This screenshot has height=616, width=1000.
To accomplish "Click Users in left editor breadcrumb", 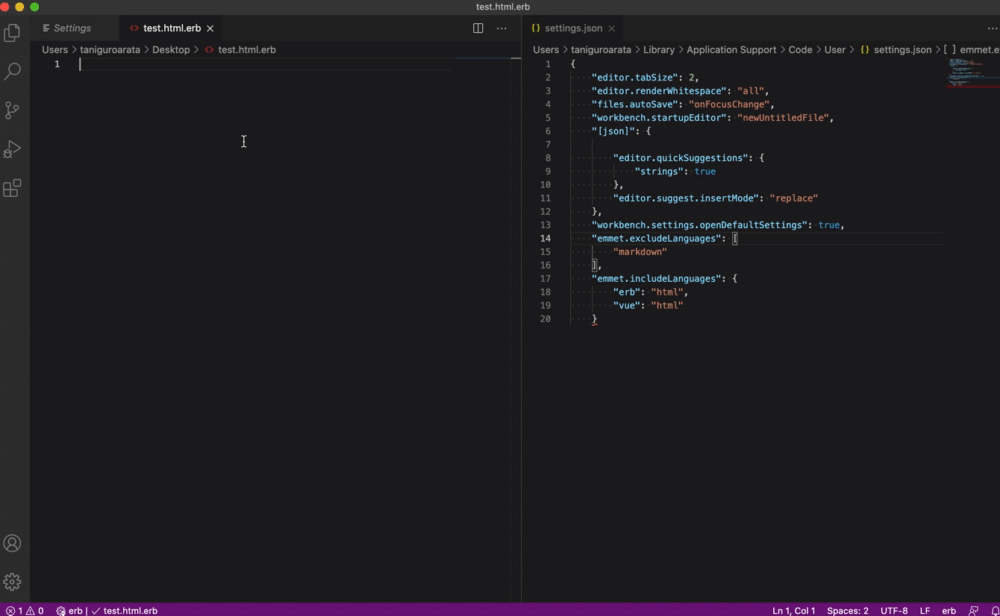I will [x=55, y=49].
